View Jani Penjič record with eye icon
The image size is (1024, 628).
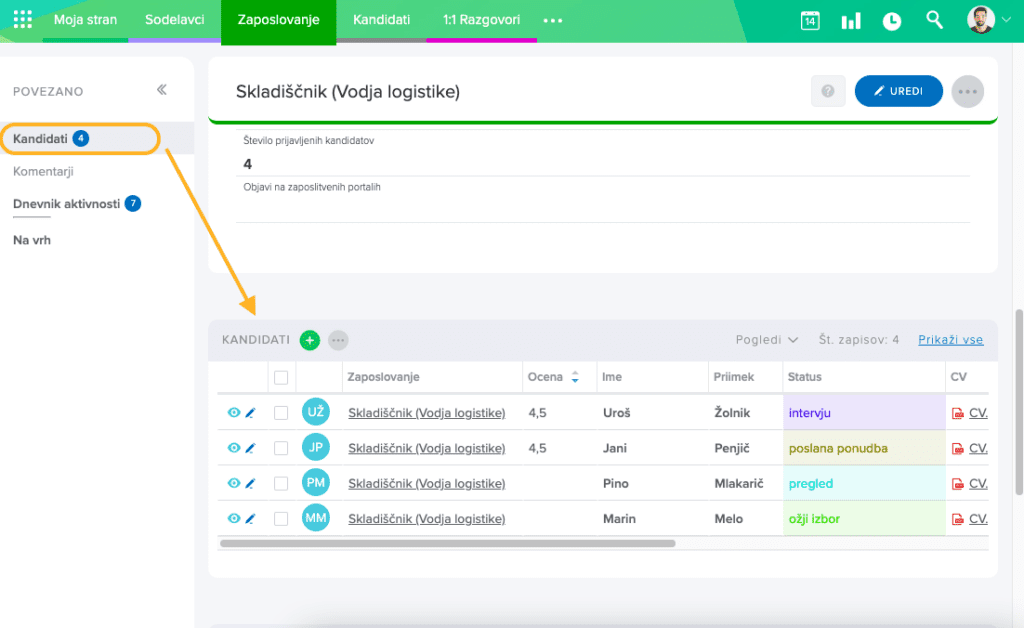234,448
